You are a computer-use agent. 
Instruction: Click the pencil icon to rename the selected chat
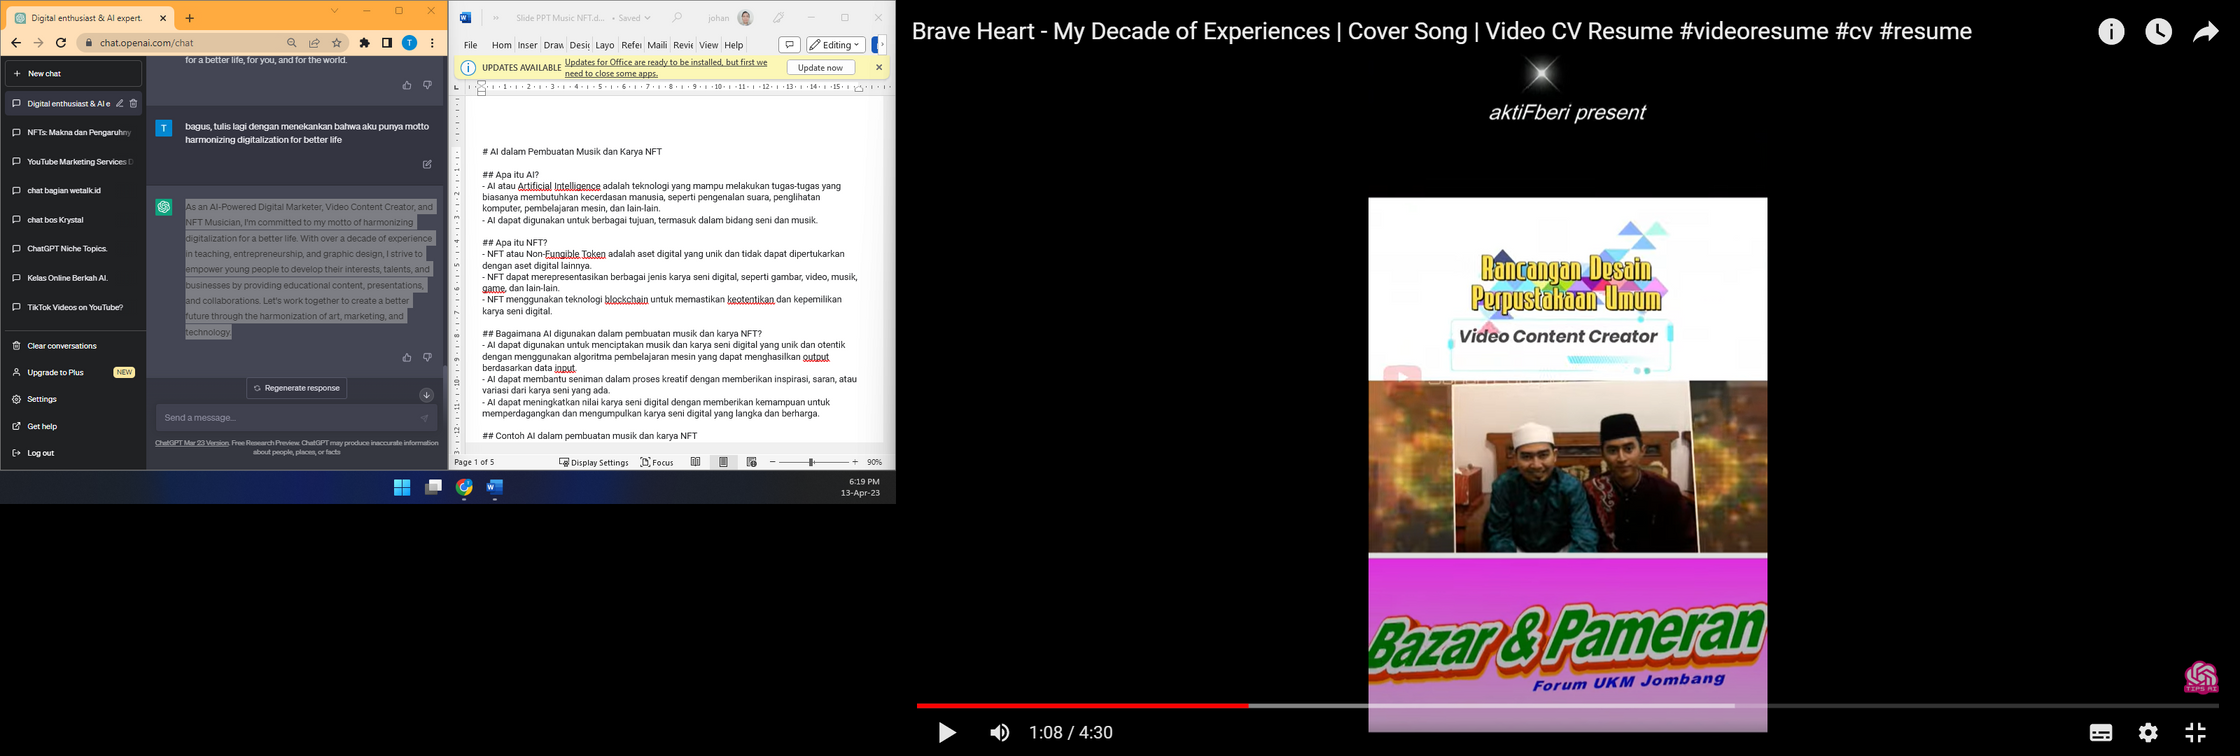(119, 103)
